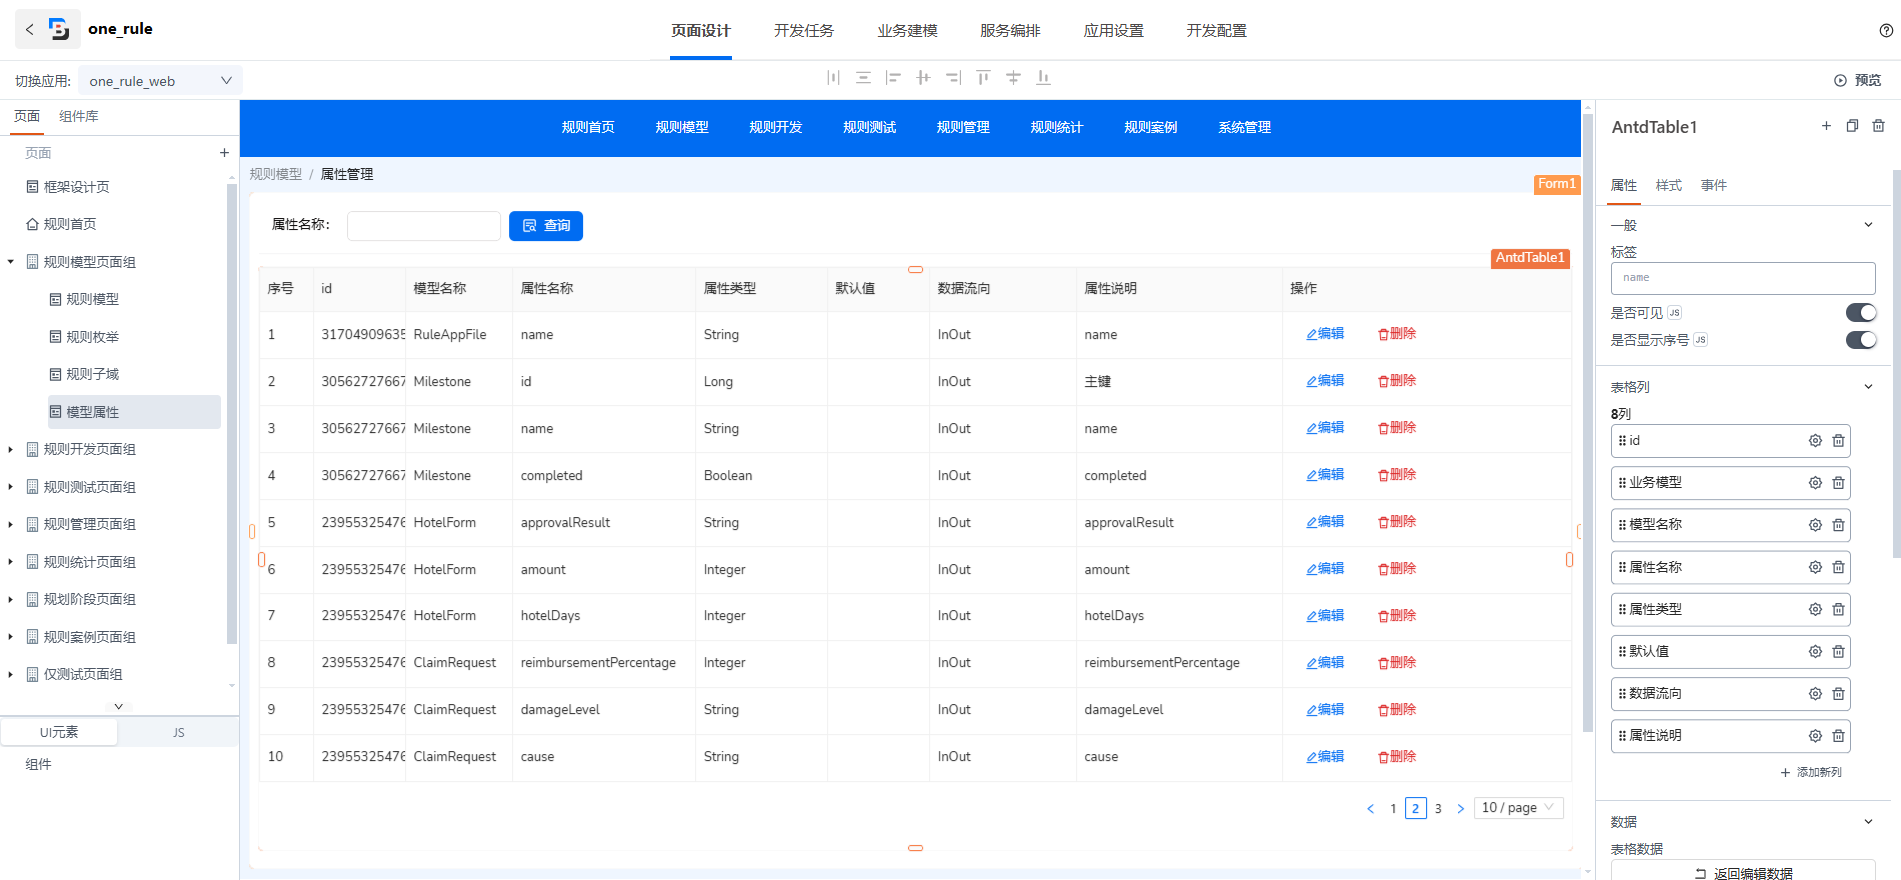Screen dimensions: 1901x880
Task: Open the 样式 tab in properties panel
Action: pyautogui.click(x=1669, y=185)
